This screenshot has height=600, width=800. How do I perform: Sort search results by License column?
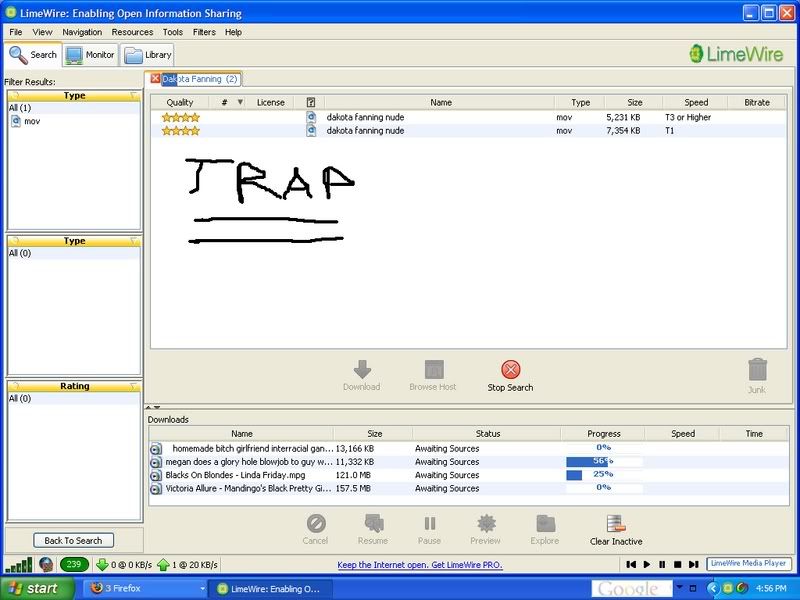271,103
